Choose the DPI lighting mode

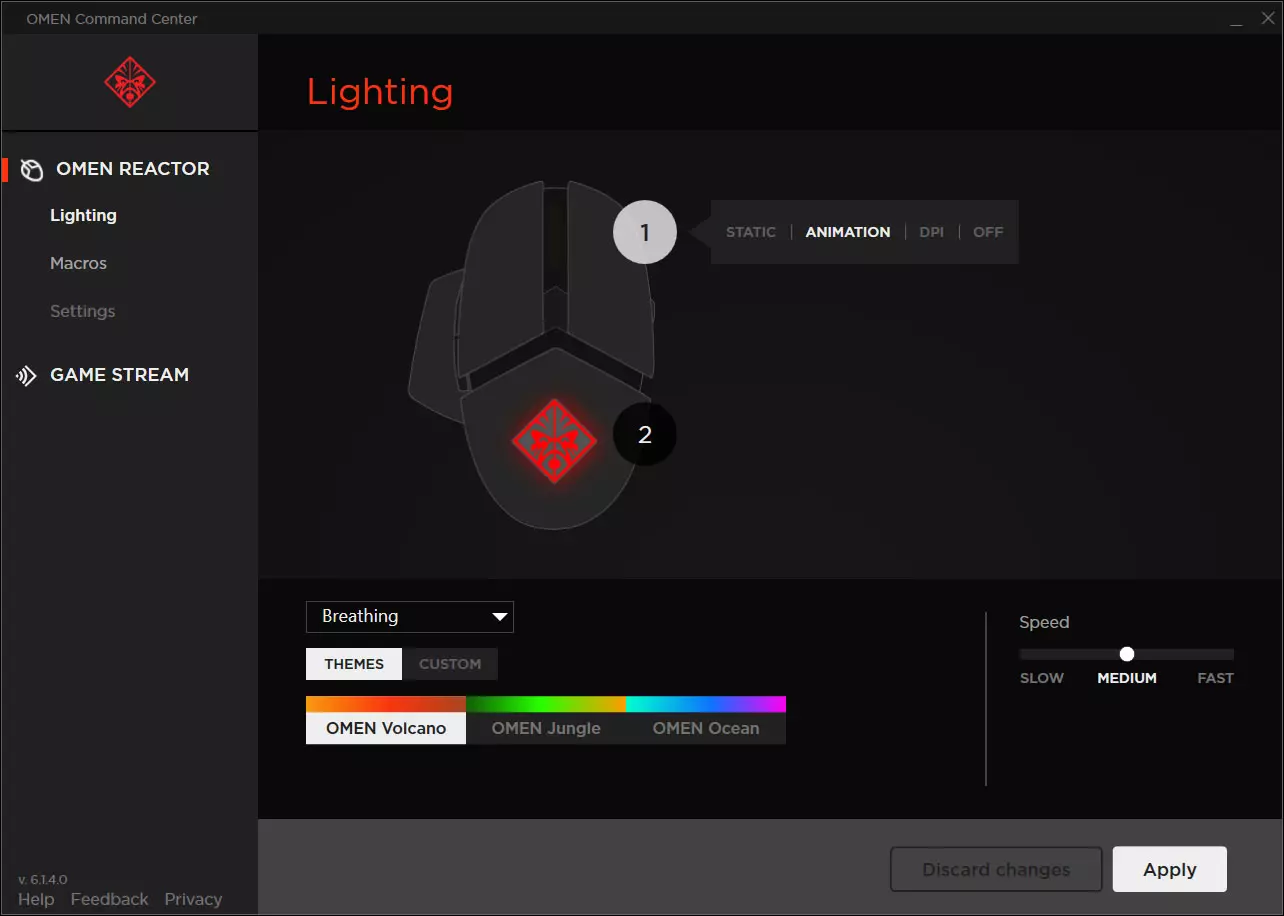tap(932, 232)
